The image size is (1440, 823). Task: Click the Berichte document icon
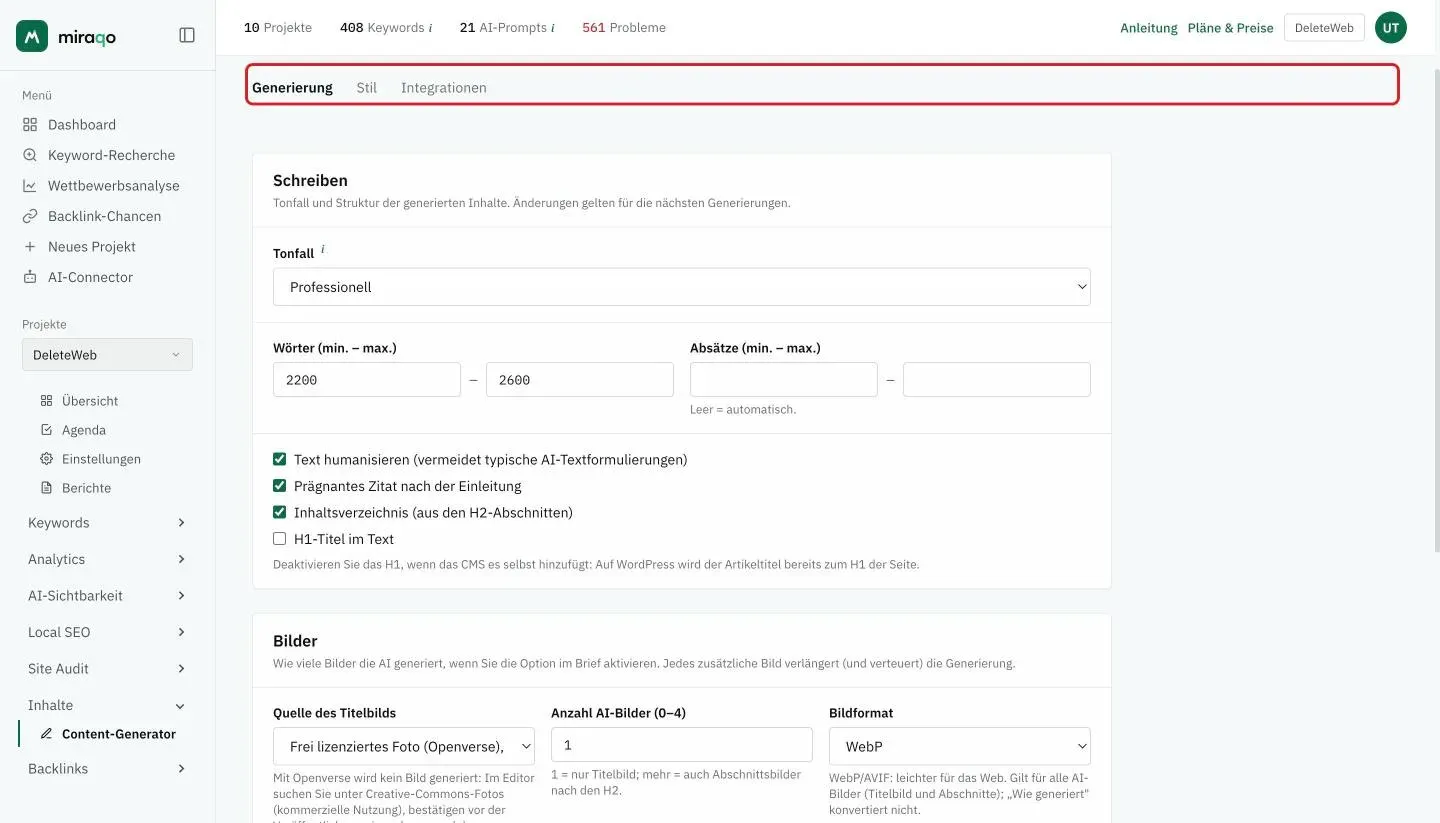click(x=46, y=488)
